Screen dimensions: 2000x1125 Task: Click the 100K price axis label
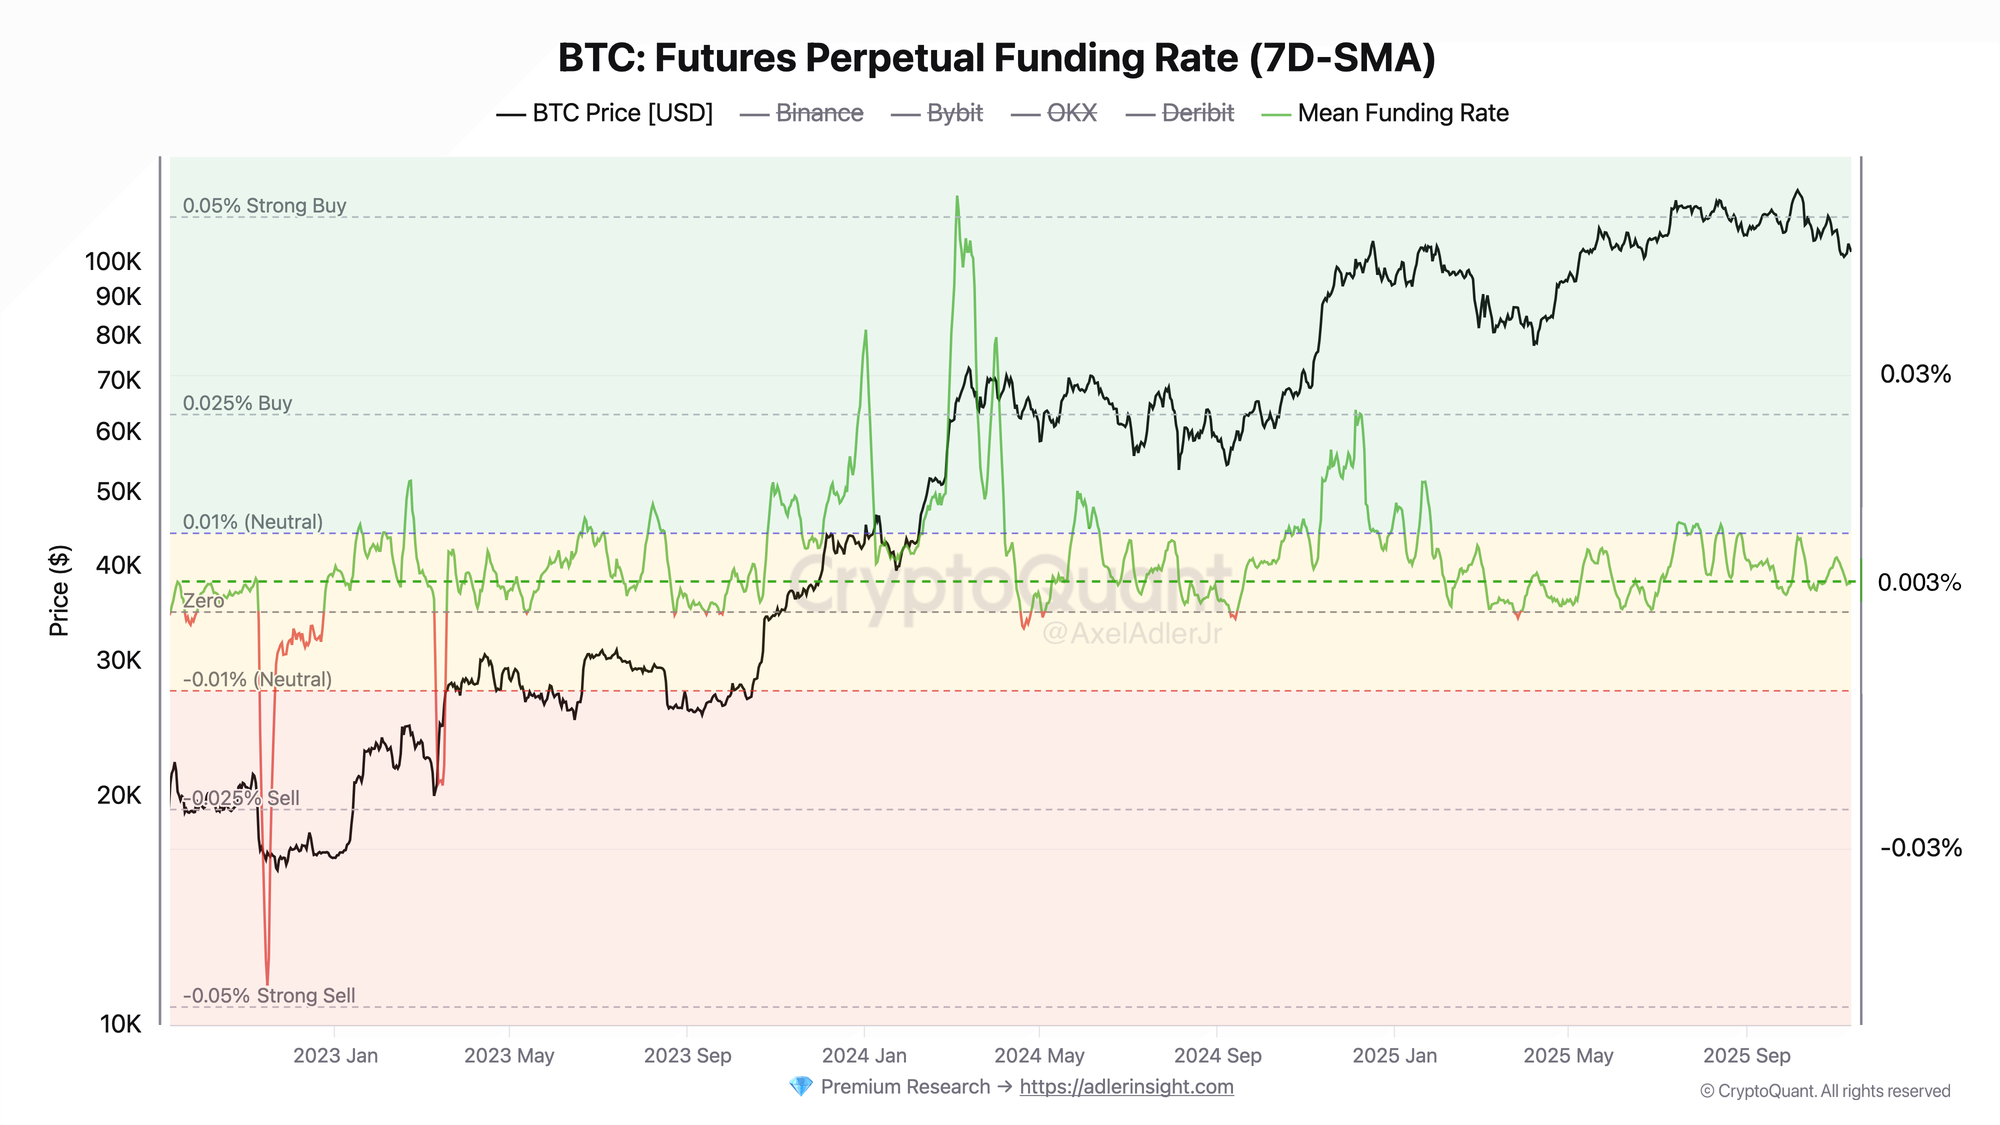[x=113, y=262]
